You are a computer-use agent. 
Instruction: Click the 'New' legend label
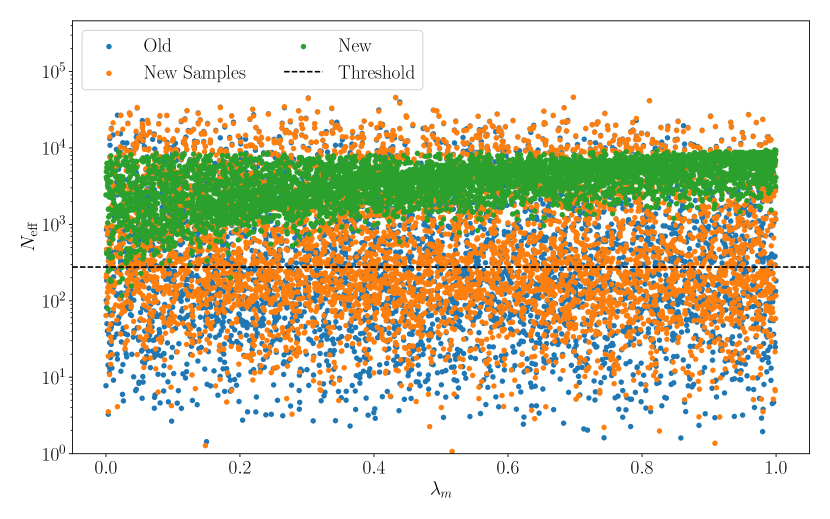[355, 46]
